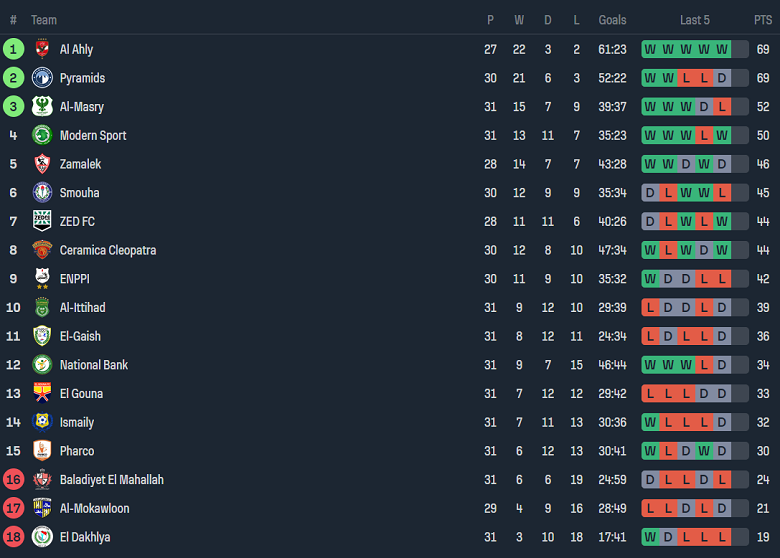Click the Ceramica Cleopatra team crest
The image size is (780, 558).
click(x=42, y=250)
